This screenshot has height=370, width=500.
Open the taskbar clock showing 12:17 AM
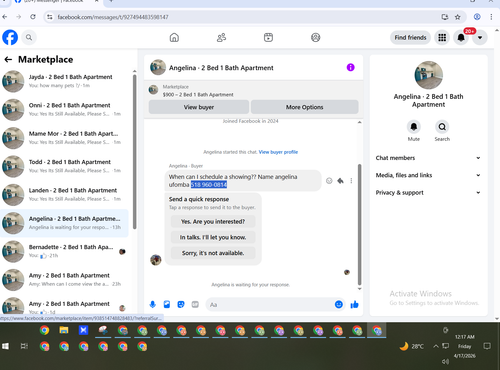(x=465, y=346)
